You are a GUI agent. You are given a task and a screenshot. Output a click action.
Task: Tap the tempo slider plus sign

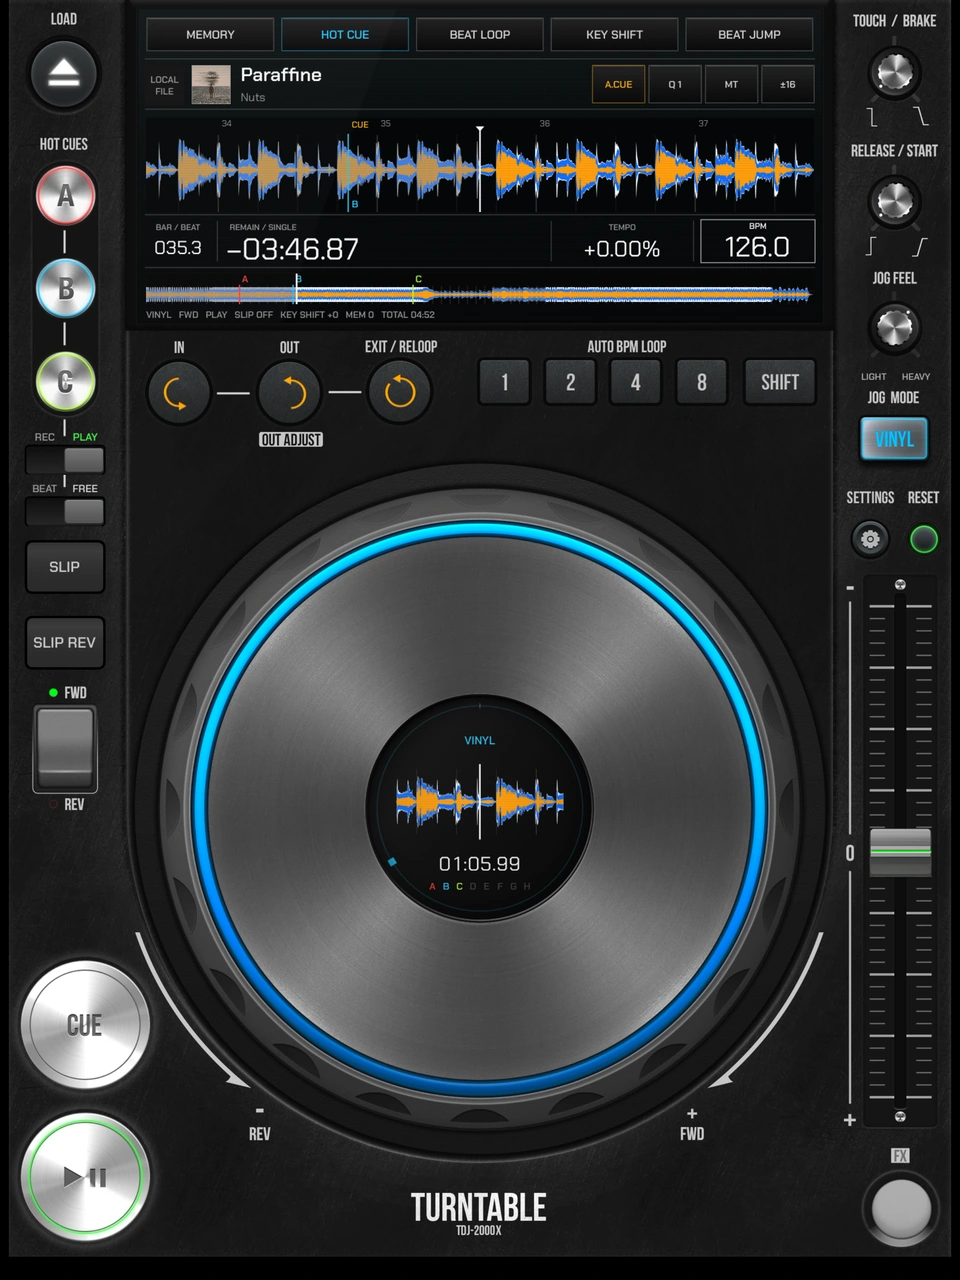click(850, 1120)
